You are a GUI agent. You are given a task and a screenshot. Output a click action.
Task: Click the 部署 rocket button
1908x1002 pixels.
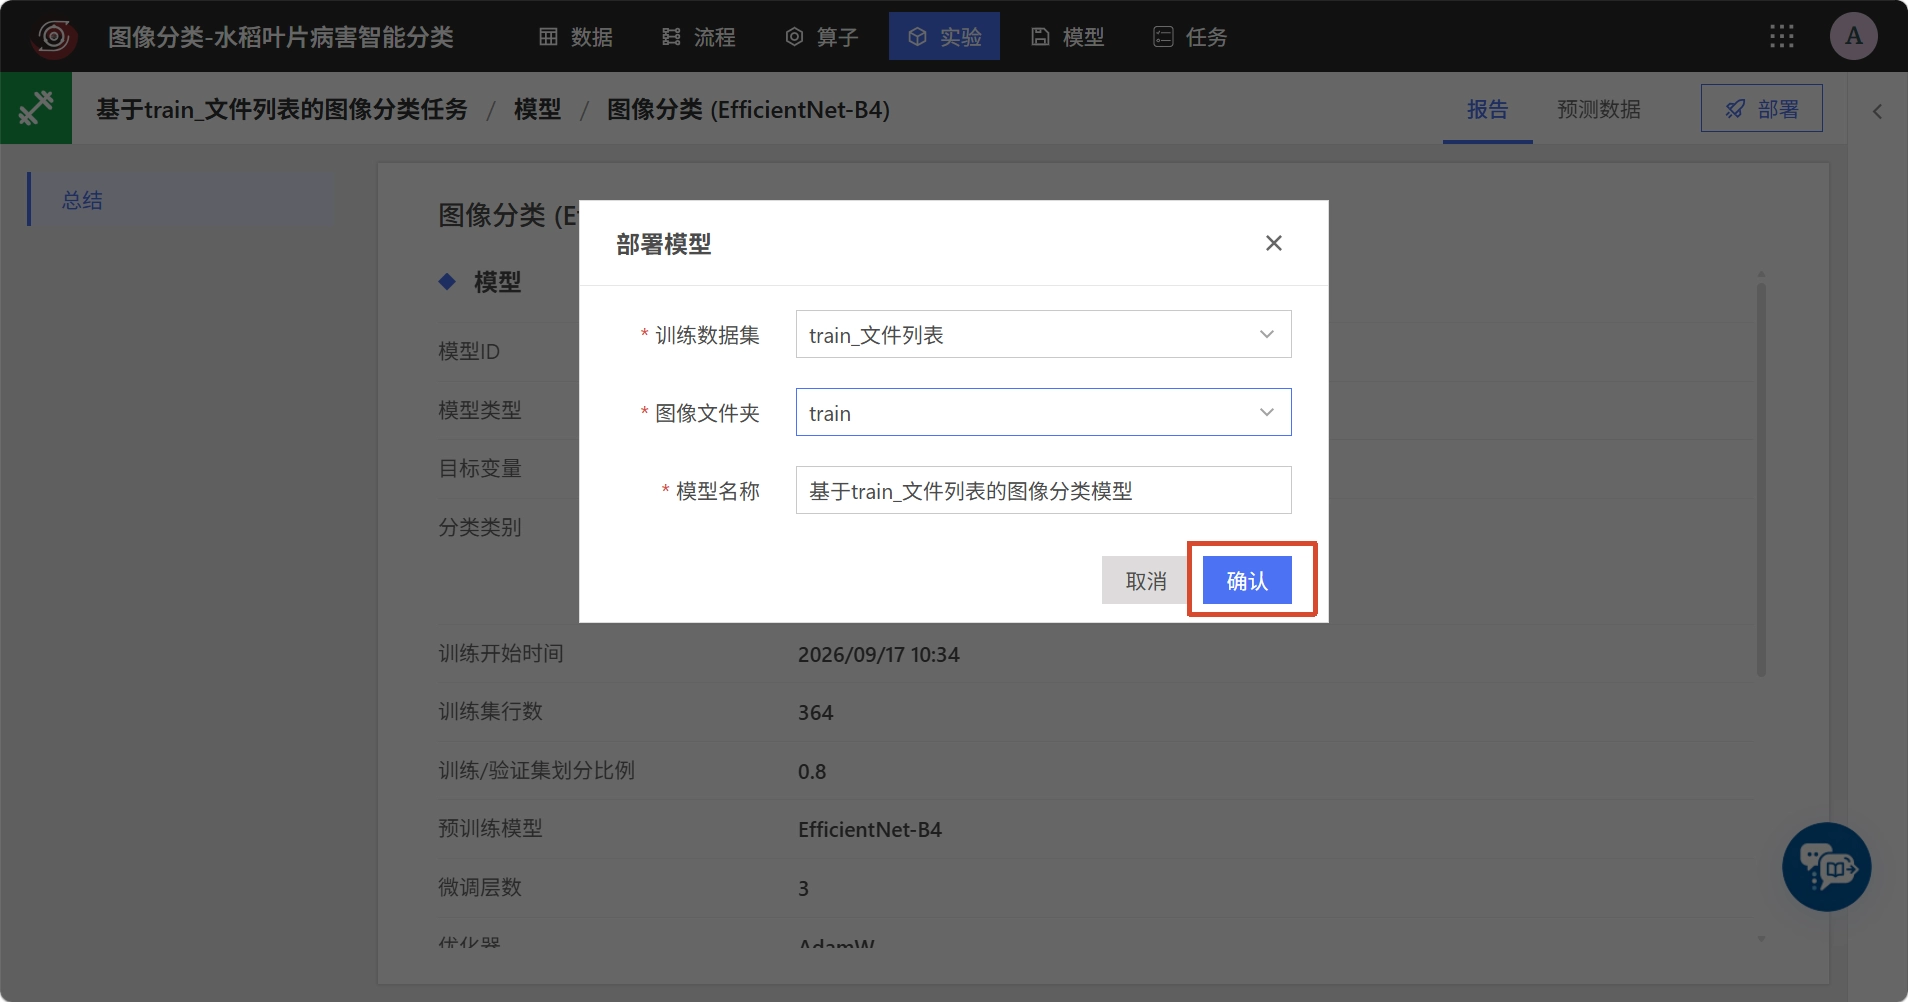[x=1762, y=109]
